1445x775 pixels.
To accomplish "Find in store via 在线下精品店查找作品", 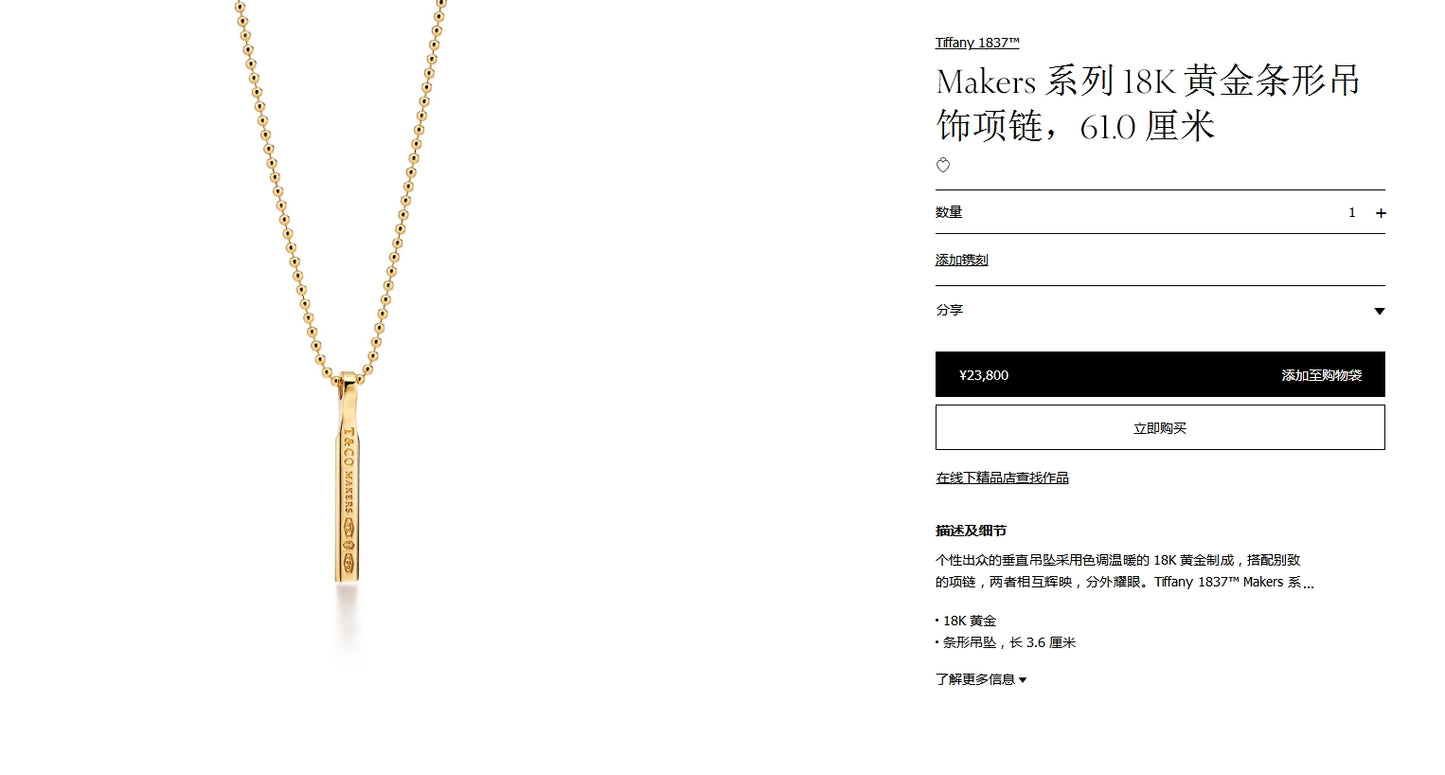I will pos(1002,478).
